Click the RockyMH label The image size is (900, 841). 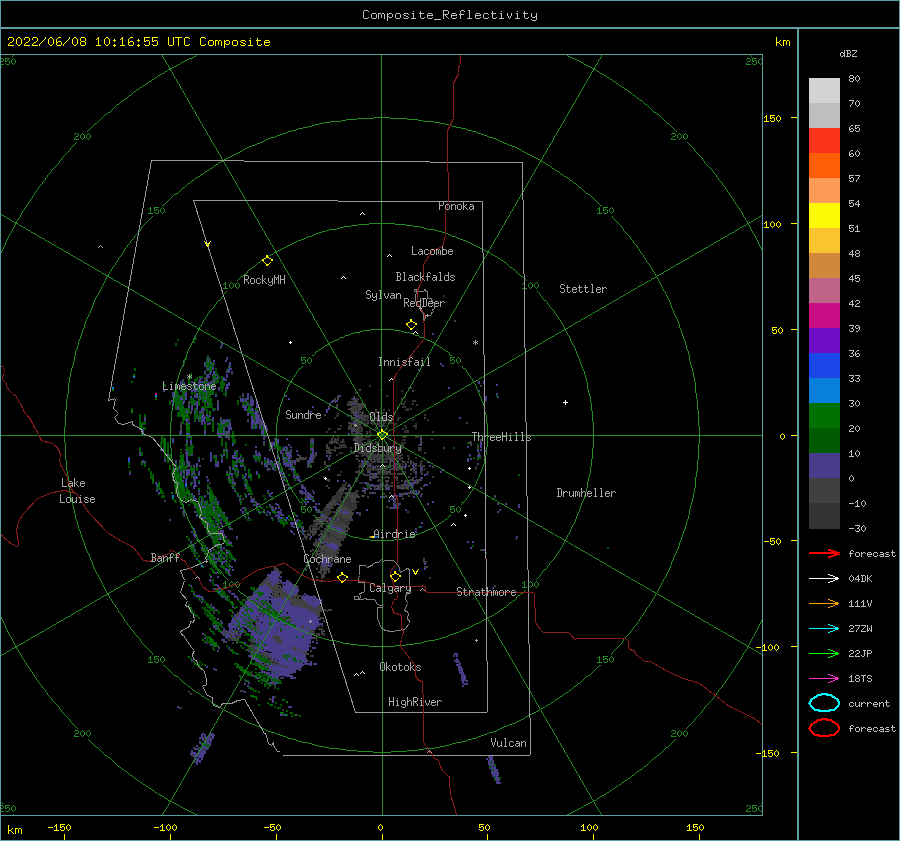pos(264,280)
